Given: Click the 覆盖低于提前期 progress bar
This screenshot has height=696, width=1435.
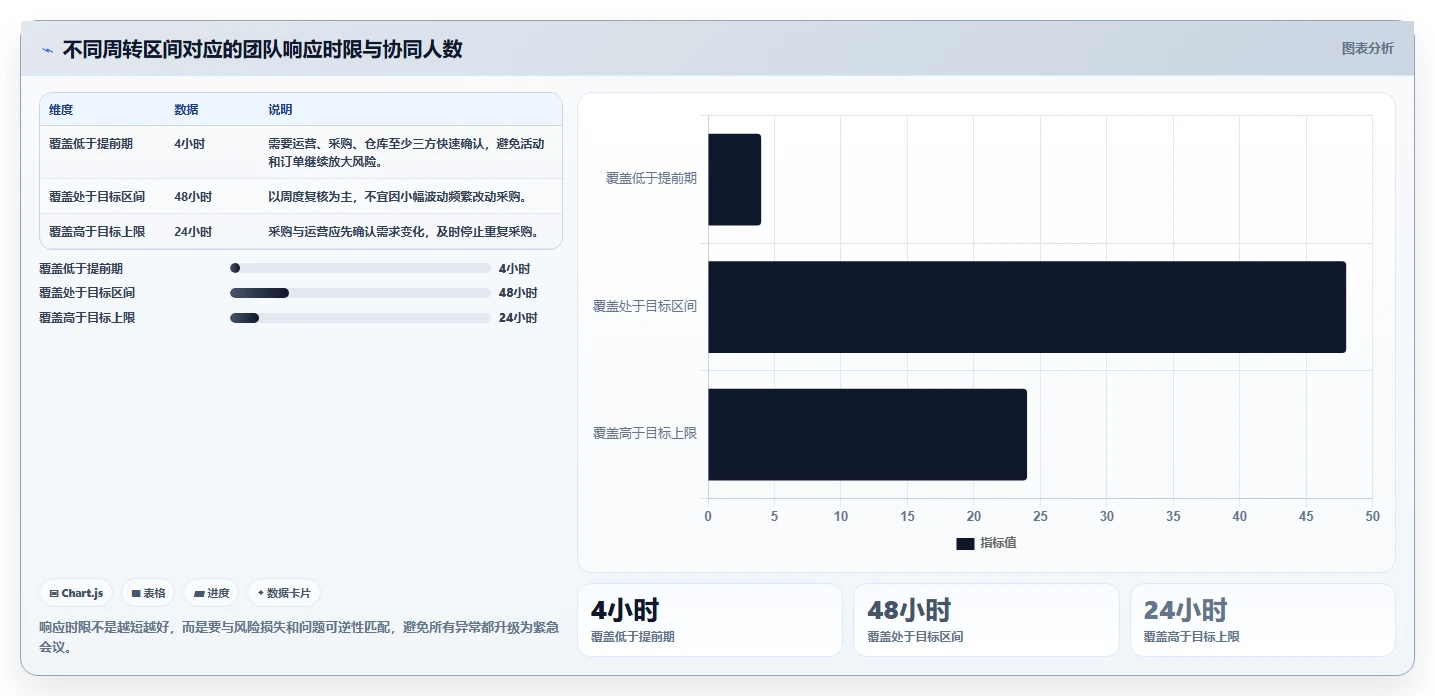Looking at the screenshot, I should click(x=360, y=268).
